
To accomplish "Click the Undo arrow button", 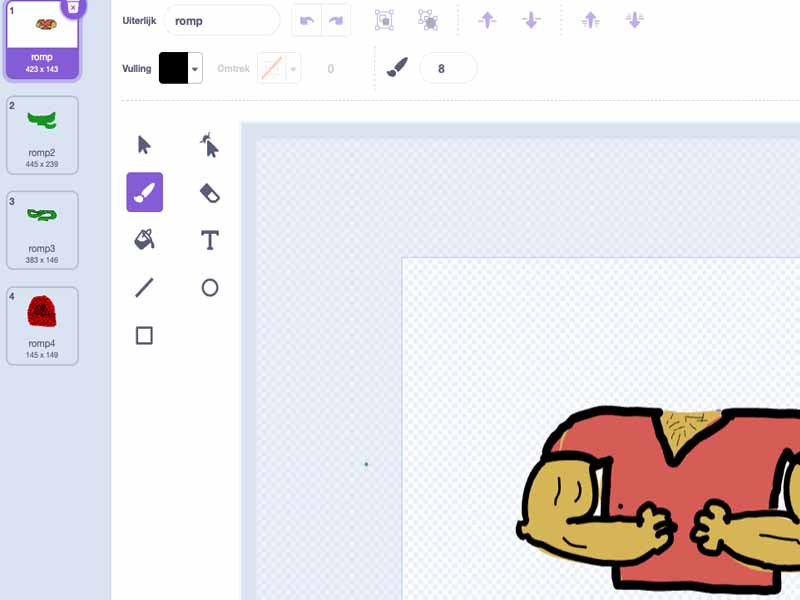I will [x=307, y=20].
